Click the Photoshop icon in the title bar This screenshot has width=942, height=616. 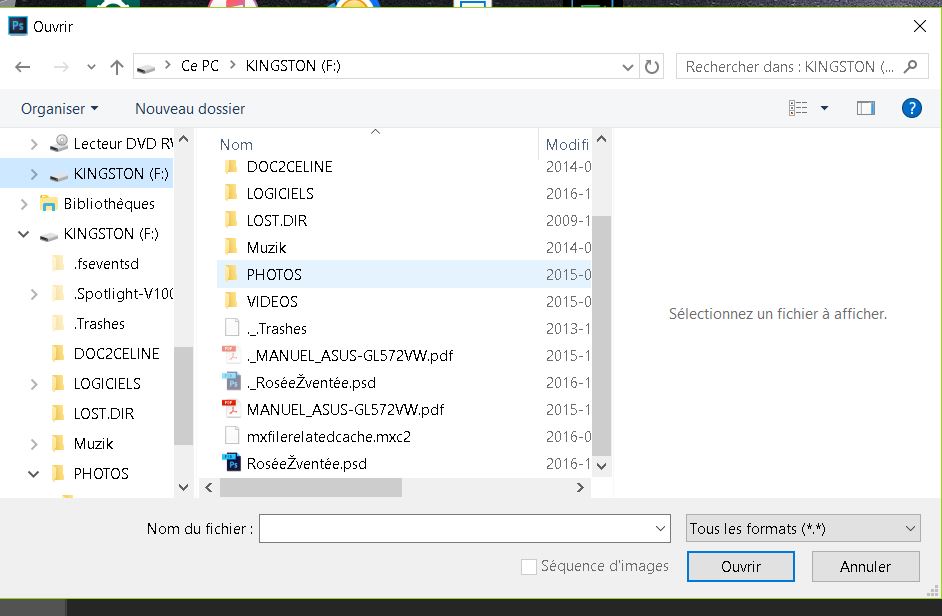point(17,26)
